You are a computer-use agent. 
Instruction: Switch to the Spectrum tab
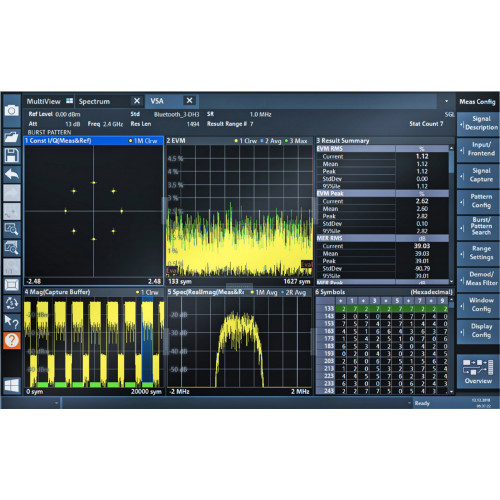click(94, 101)
